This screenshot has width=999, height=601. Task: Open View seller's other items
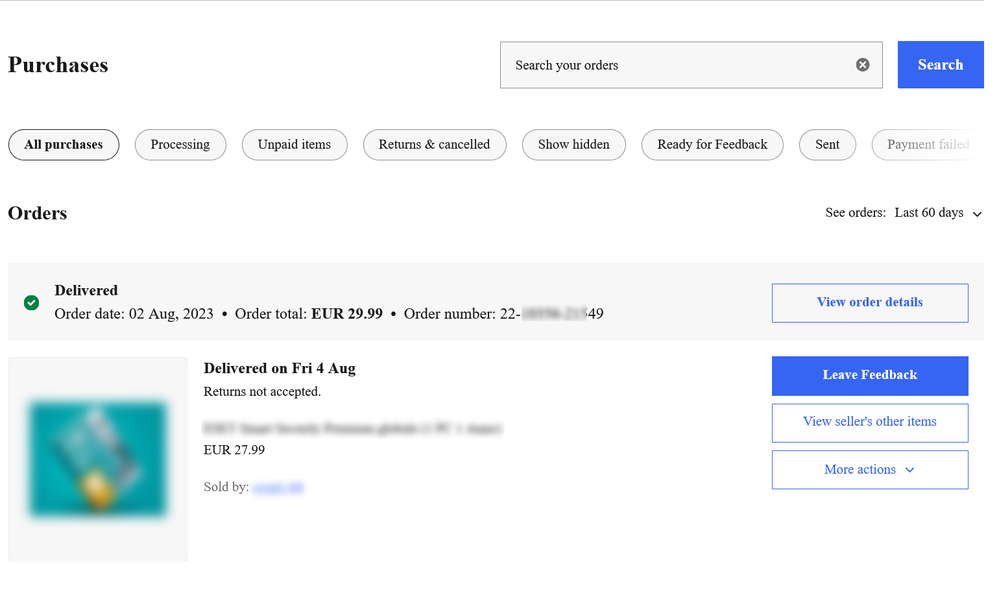coord(869,423)
